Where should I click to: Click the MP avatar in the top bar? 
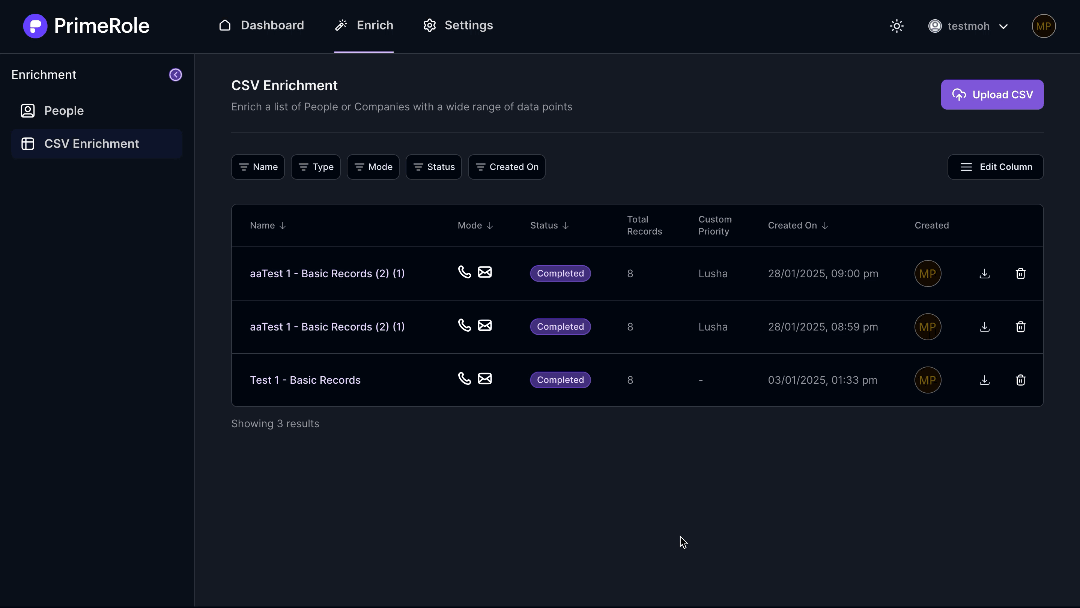[1043, 26]
